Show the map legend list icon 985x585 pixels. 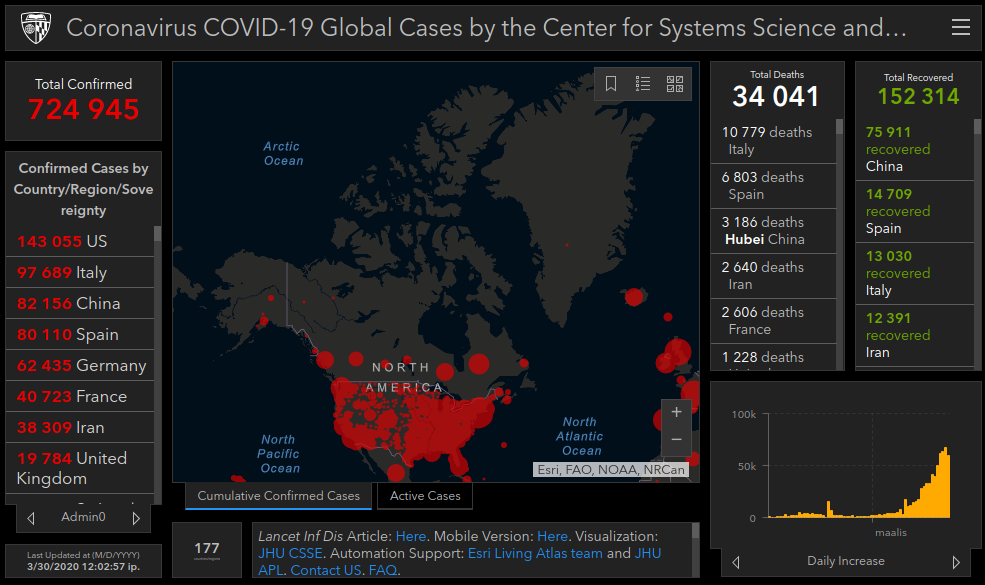643,84
